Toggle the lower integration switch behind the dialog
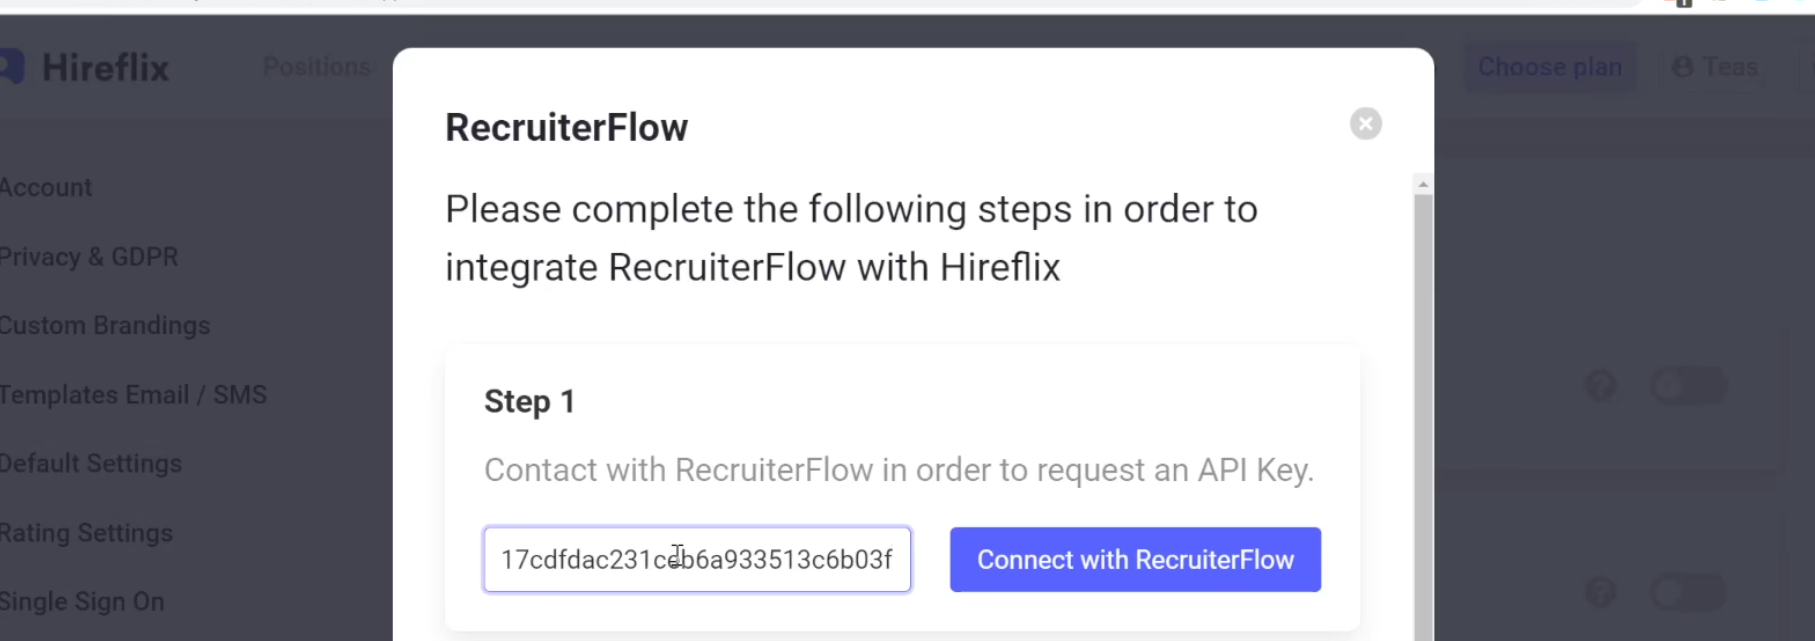This screenshot has width=1815, height=641. click(1688, 592)
